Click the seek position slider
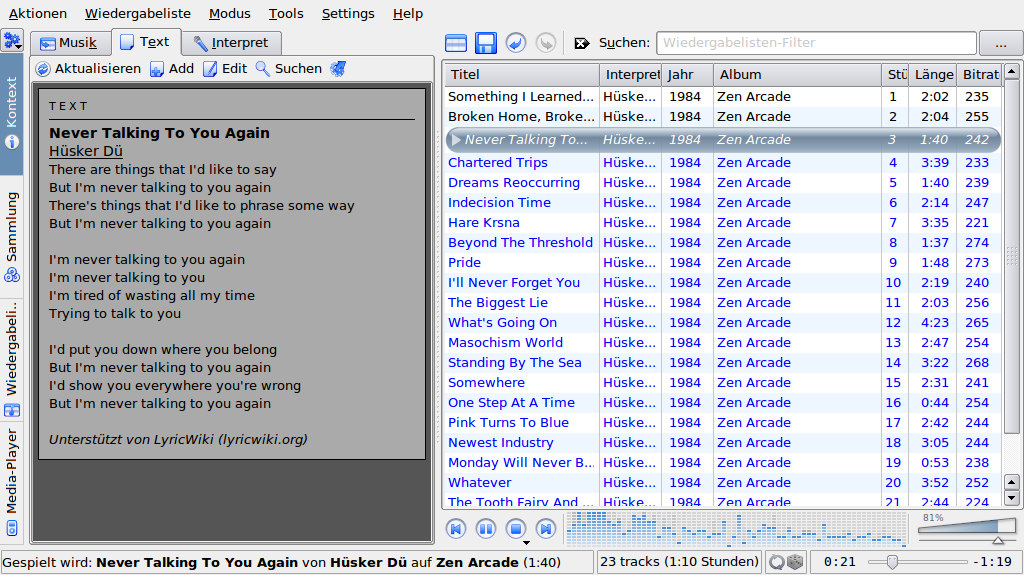This screenshot has width=1024, height=575. click(x=917, y=562)
